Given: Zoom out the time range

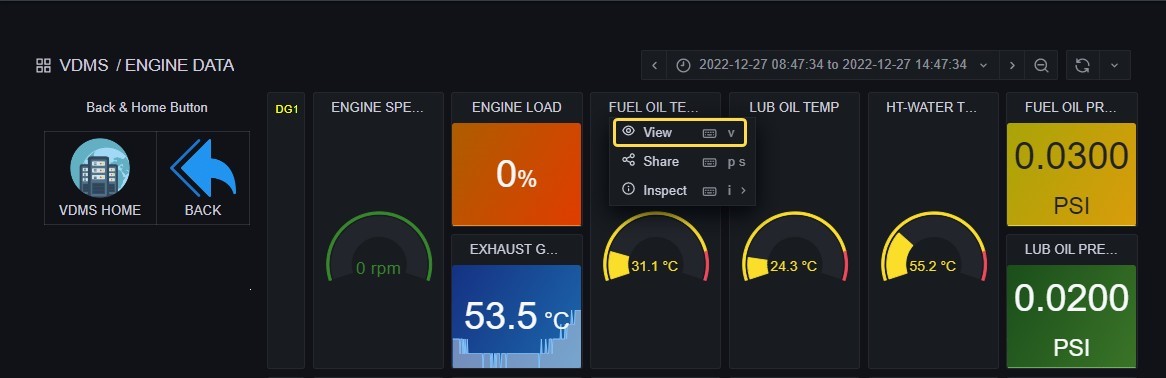Looking at the screenshot, I should (1041, 65).
